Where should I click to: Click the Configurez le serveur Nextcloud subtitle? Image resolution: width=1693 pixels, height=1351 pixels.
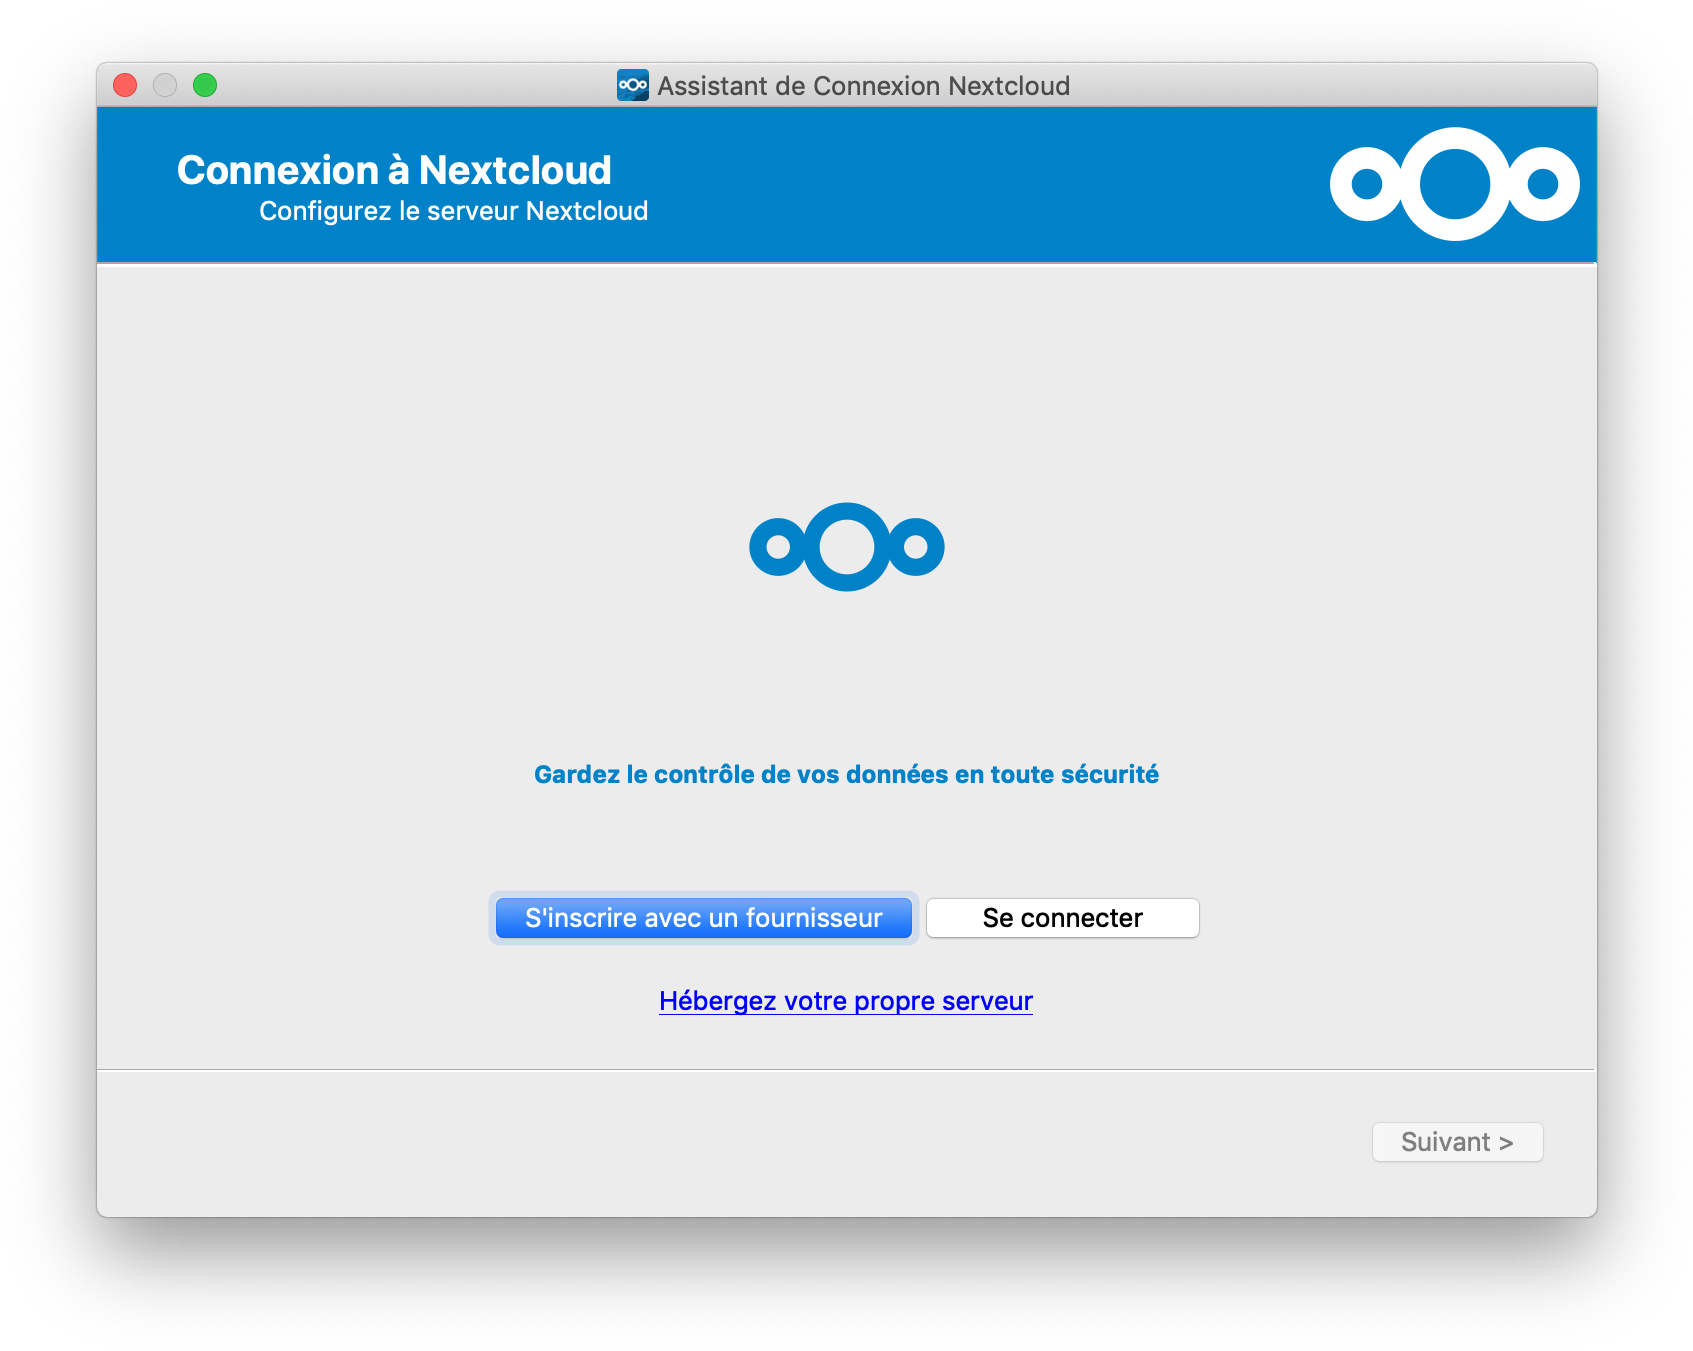(x=454, y=211)
